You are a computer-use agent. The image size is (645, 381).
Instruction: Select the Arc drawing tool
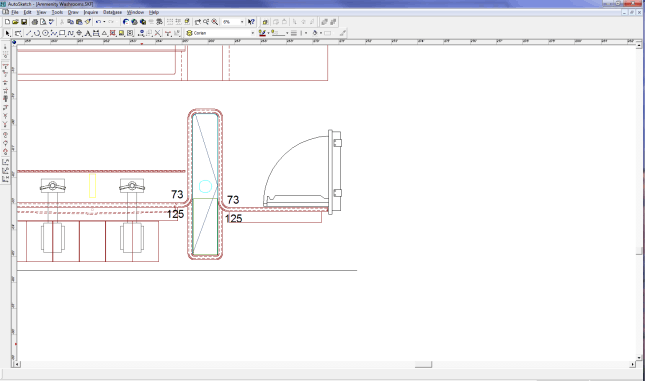37,33
